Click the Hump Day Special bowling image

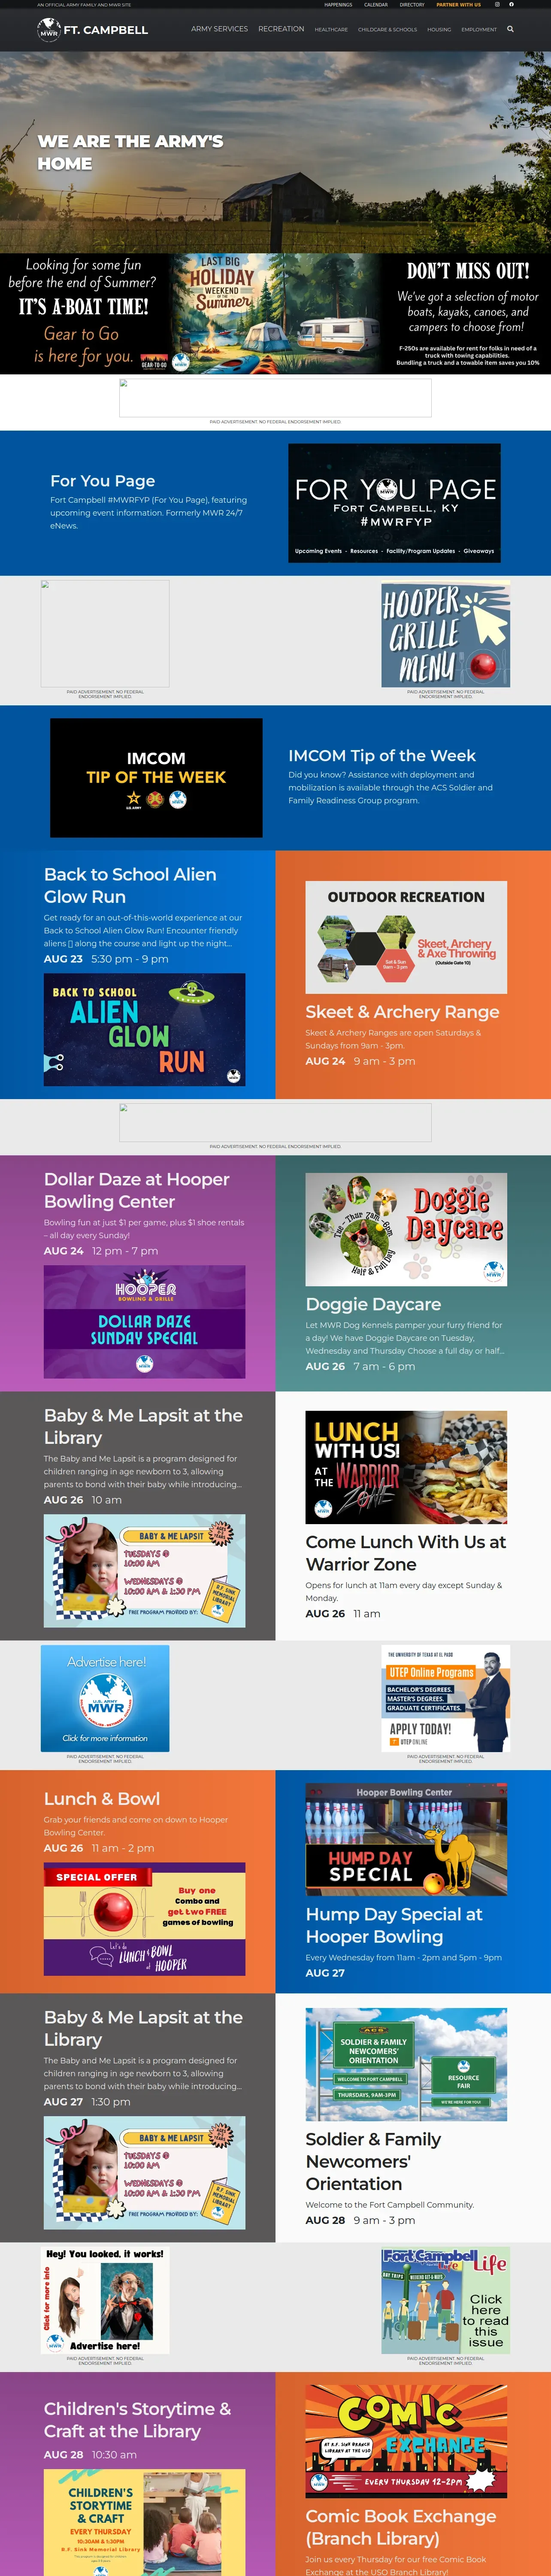pyautogui.click(x=406, y=1839)
